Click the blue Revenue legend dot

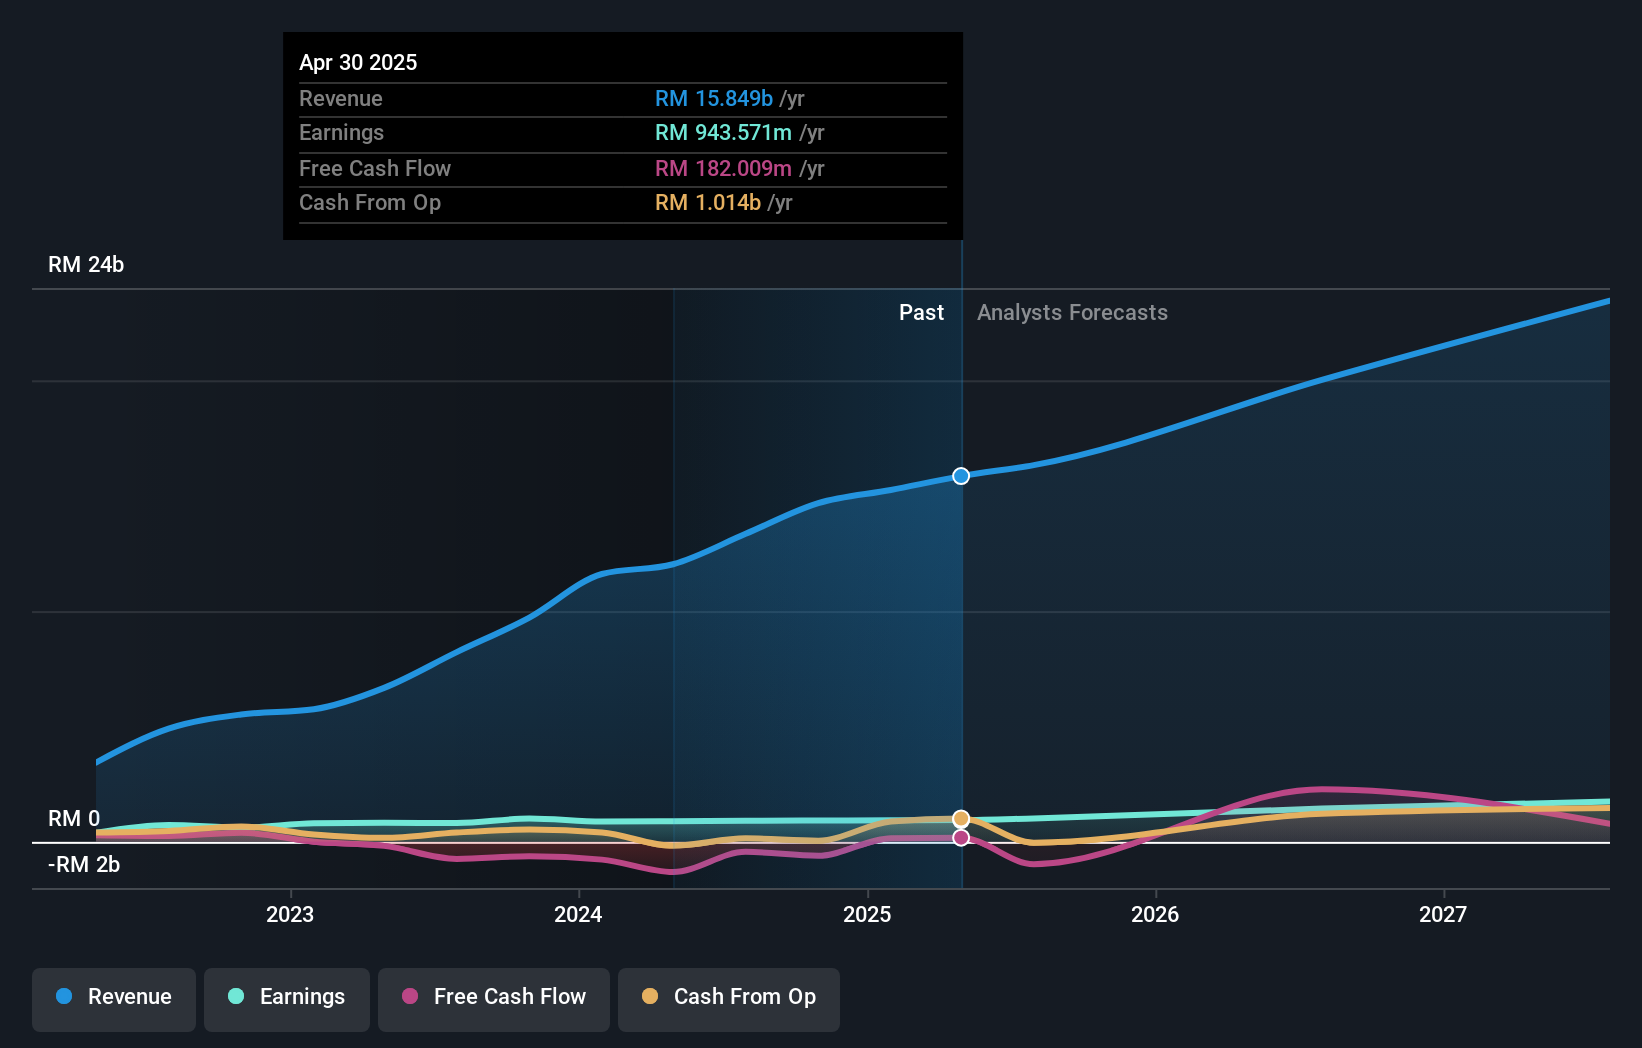63,997
